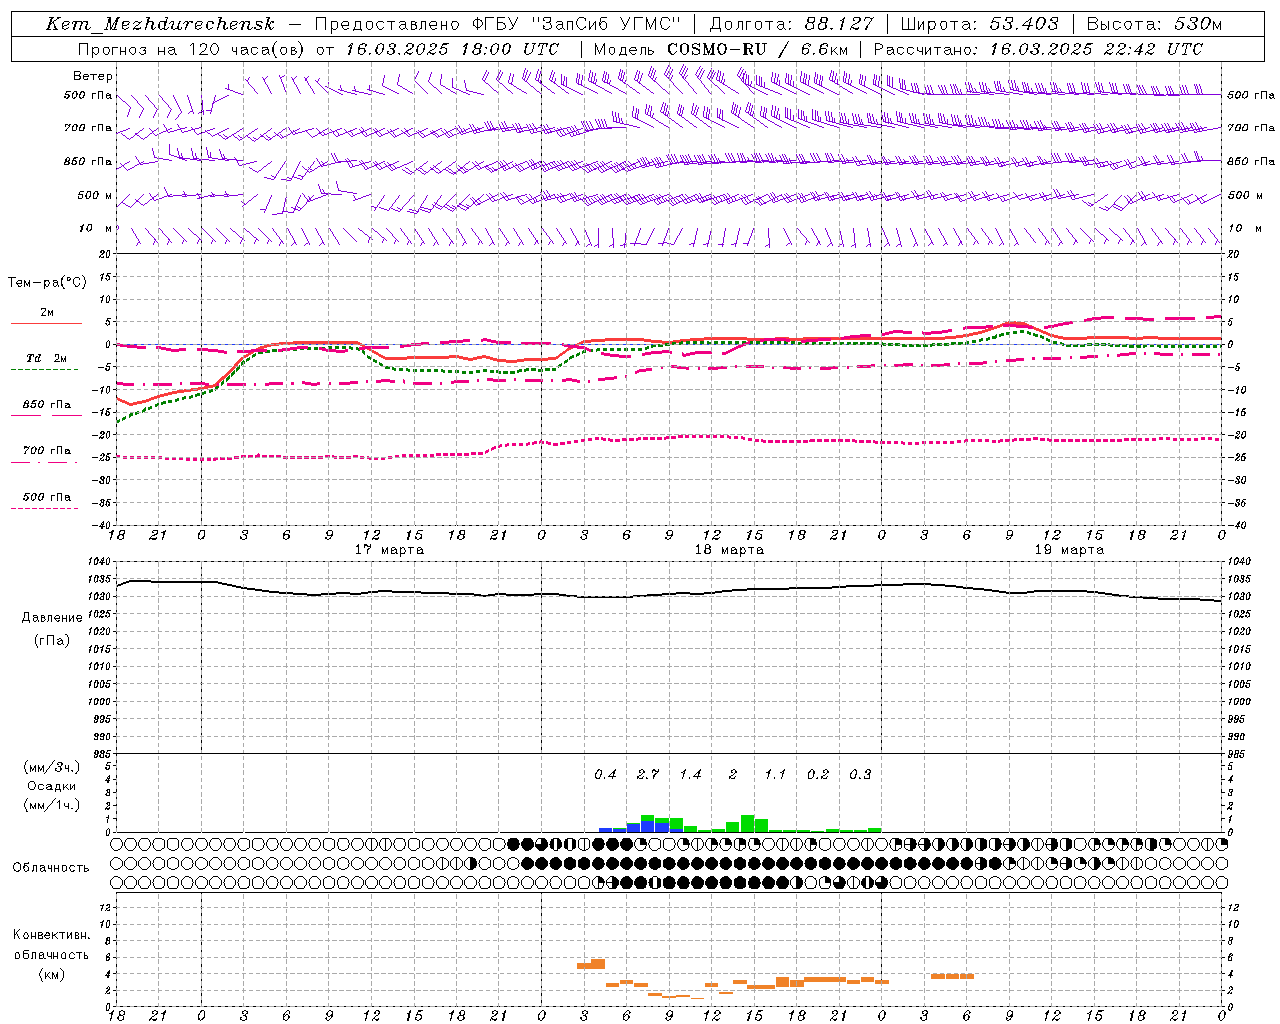The width and height of the screenshot is (1280, 1024).
Task: Click the '17 марта' date label
Action: point(389,550)
